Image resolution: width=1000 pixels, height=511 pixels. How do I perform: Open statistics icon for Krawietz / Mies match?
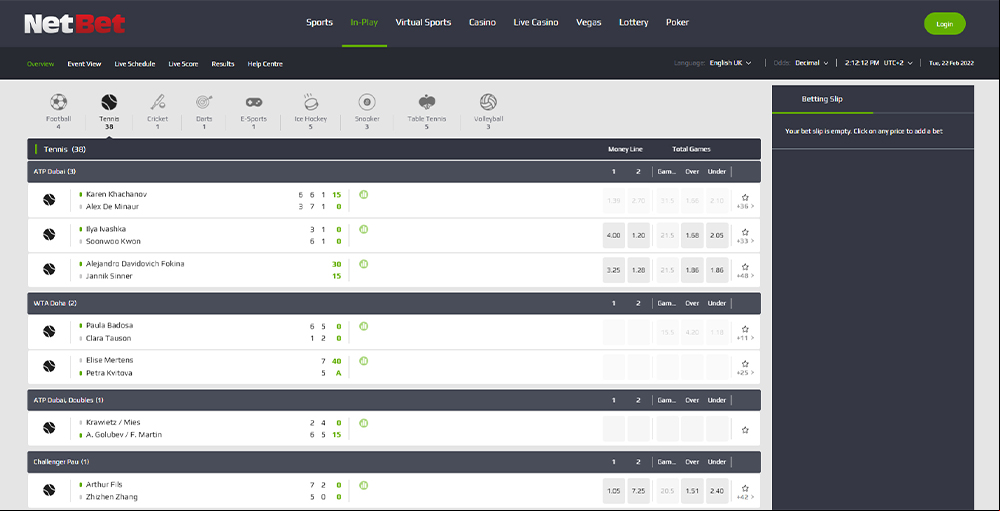coord(364,423)
